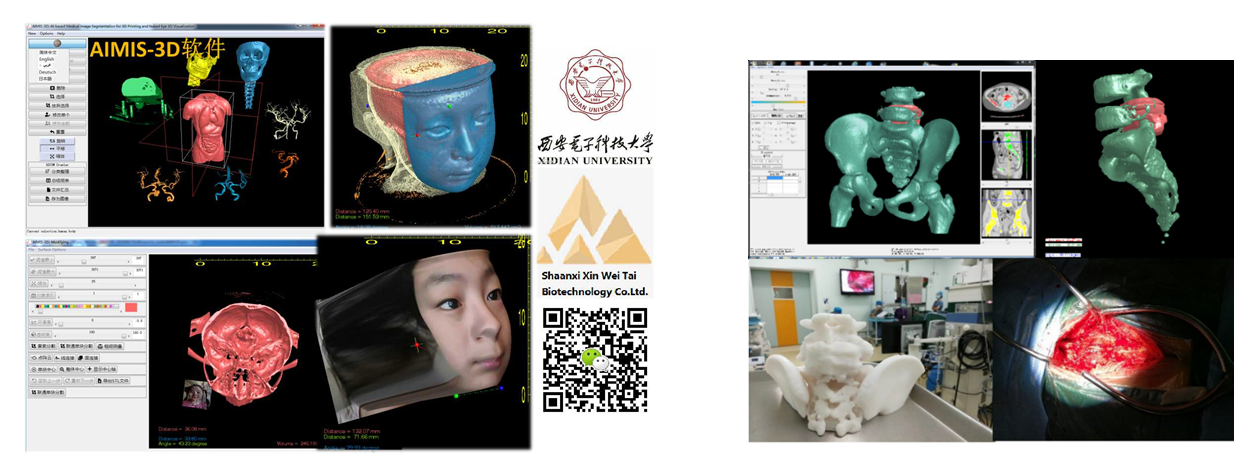Select 点阵云 point cloud mode
This screenshot has width=1259, height=472.
(x=41, y=358)
